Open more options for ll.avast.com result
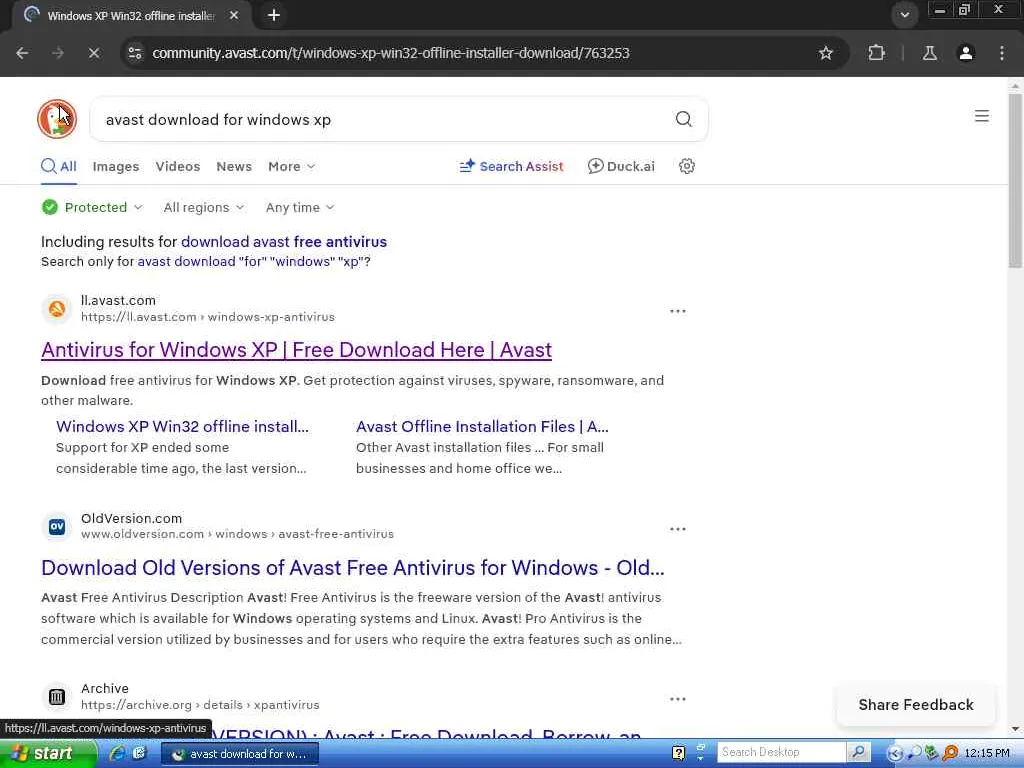The height and width of the screenshot is (768, 1024). tap(677, 312)
